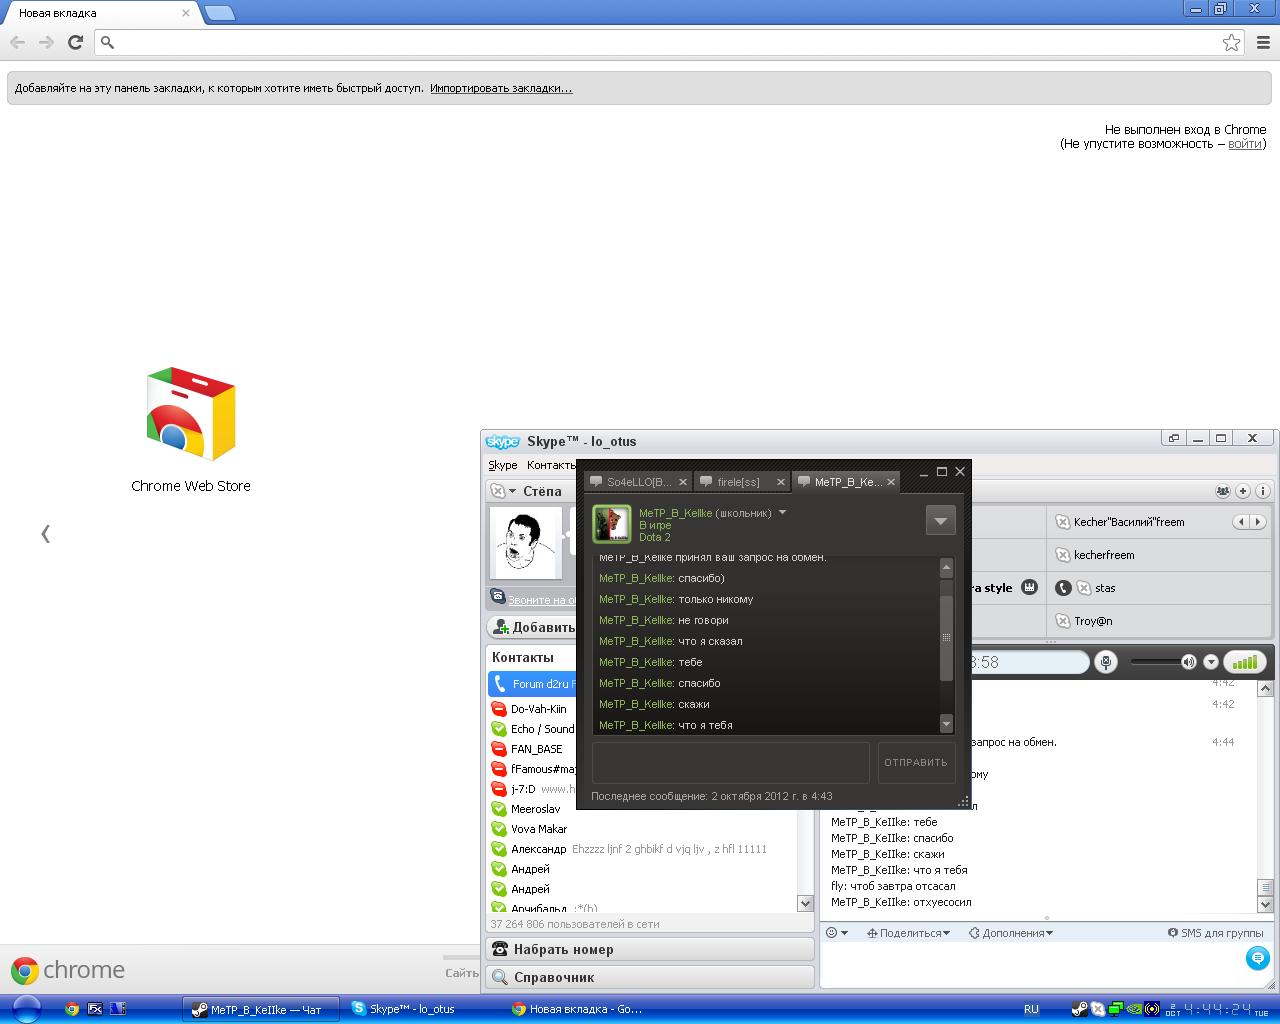Open the audio options dropdown arrow
This screenshot has width=1280, height=1024.
[1211, 662]
